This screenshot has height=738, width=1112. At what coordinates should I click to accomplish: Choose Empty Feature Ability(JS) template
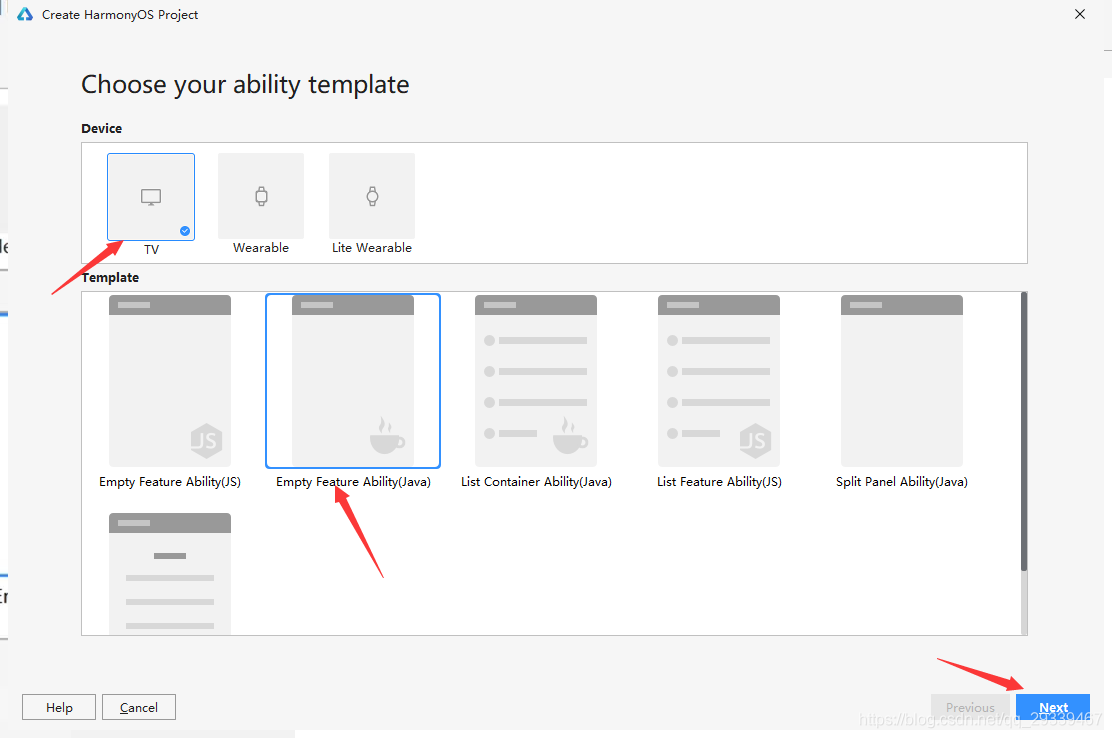click(170, 381)
